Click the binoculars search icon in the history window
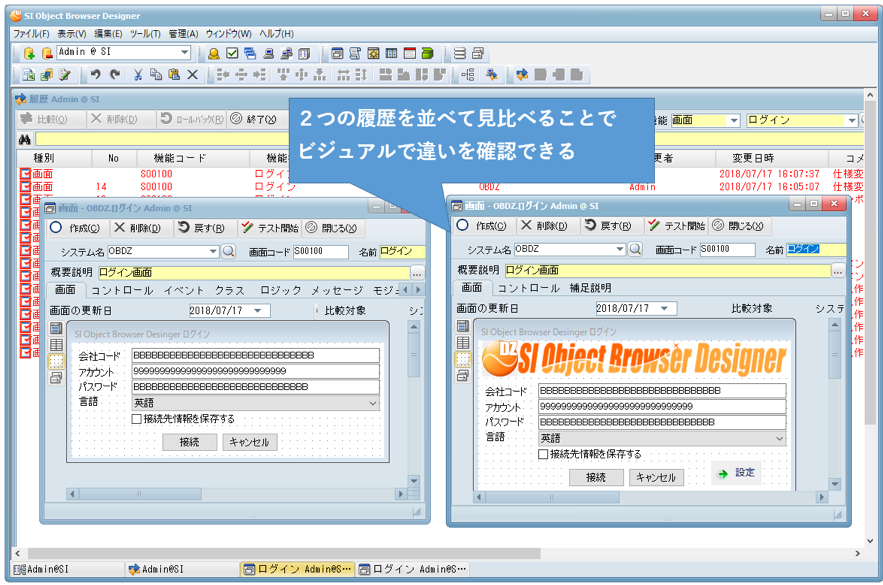 25,139
